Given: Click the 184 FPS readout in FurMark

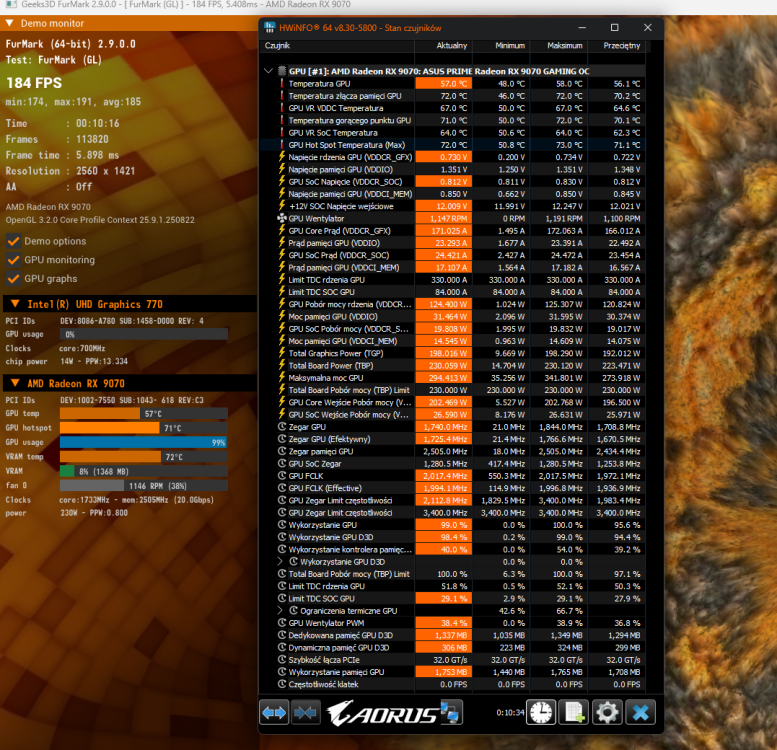Looking at the screenshot, I should 34,83.
